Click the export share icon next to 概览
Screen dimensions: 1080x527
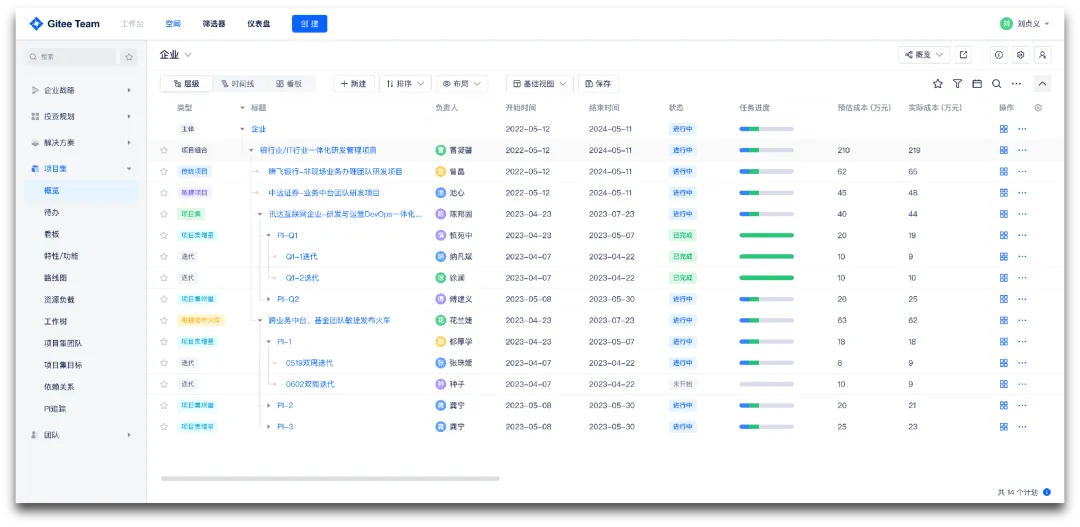[x=964, y=54]
